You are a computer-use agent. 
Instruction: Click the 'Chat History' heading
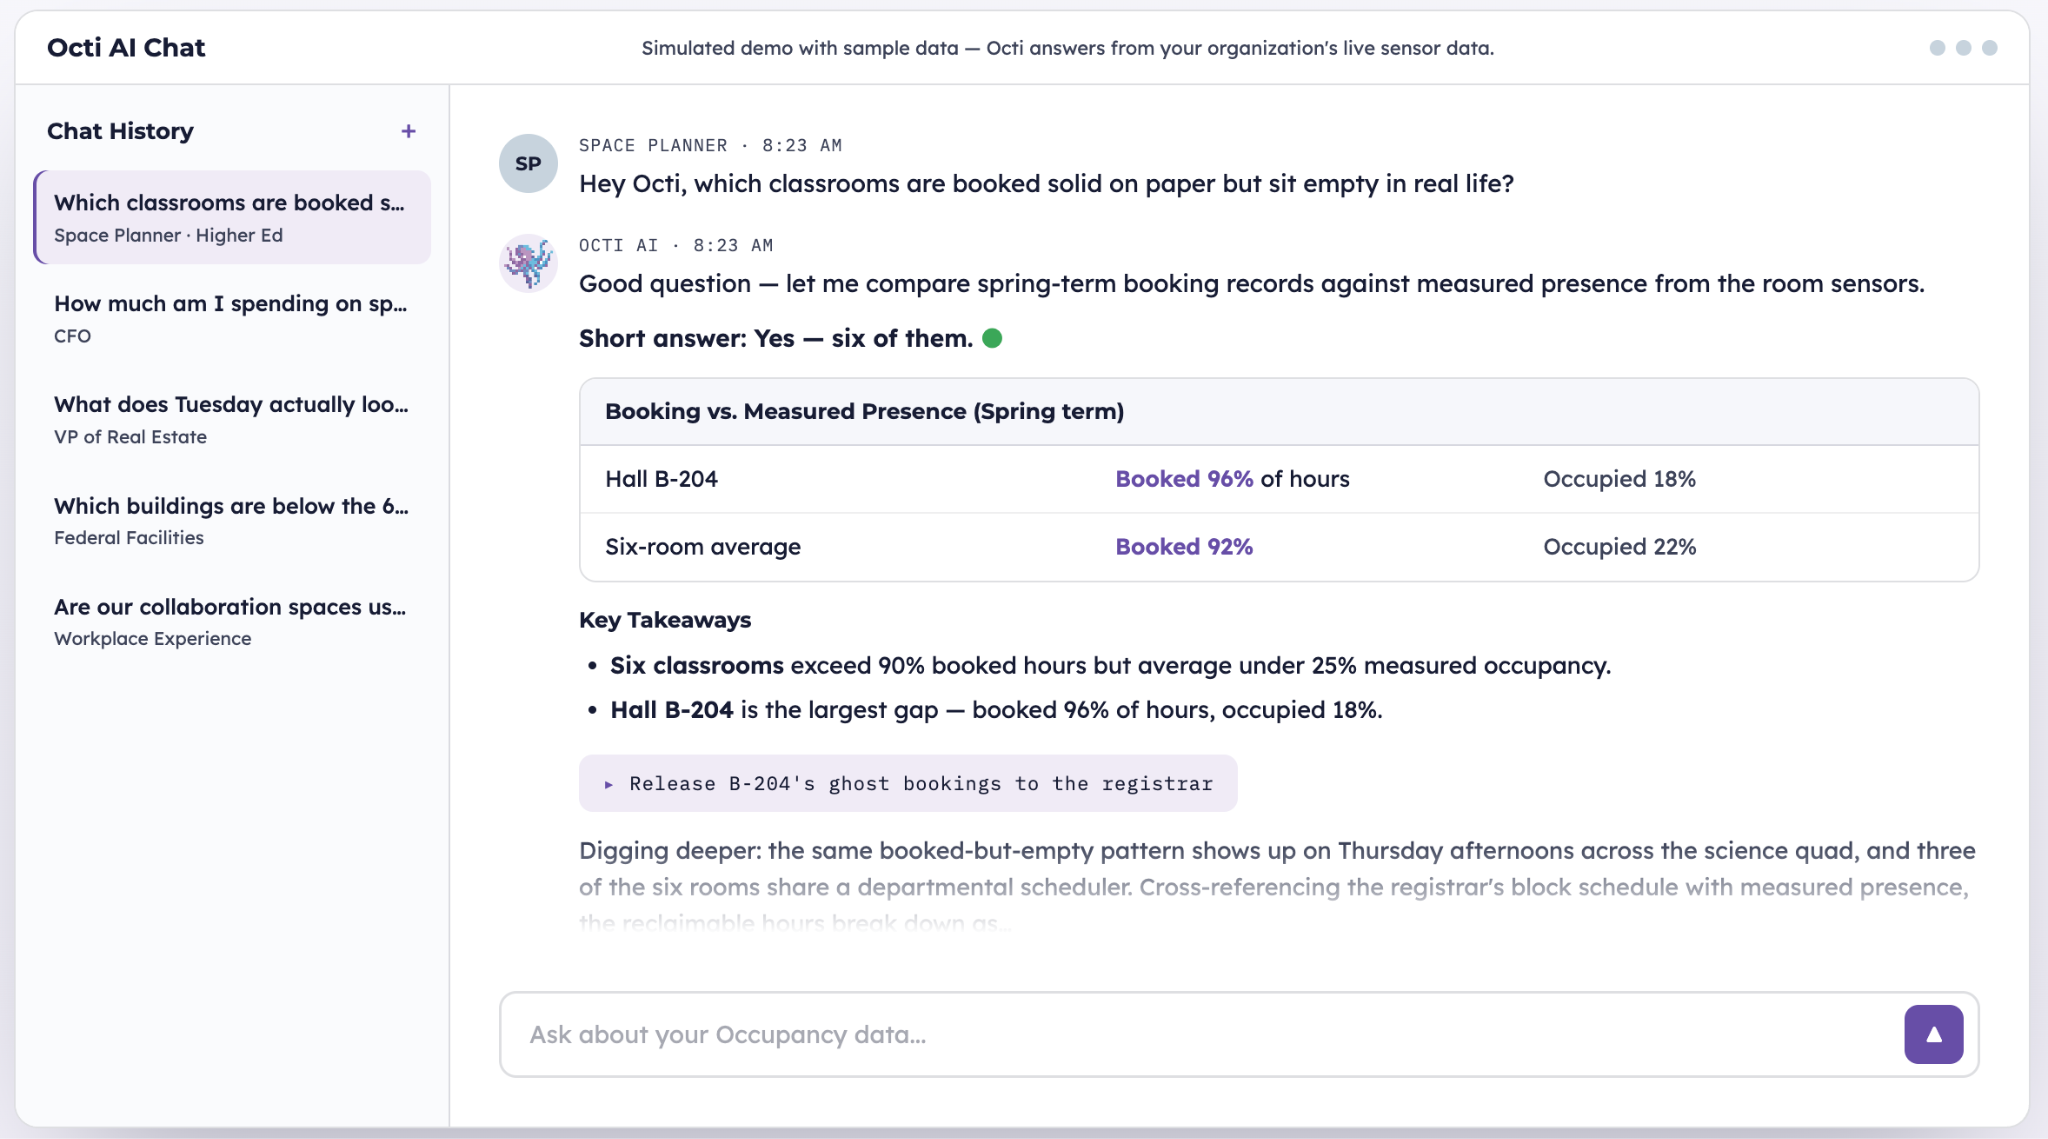tap(120, 131)
